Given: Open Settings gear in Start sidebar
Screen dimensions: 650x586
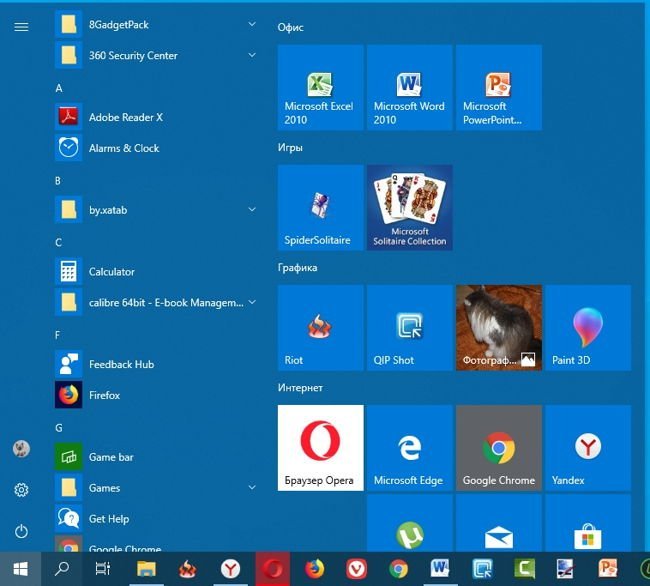Looking at the screenshot, I should point(21,490).
